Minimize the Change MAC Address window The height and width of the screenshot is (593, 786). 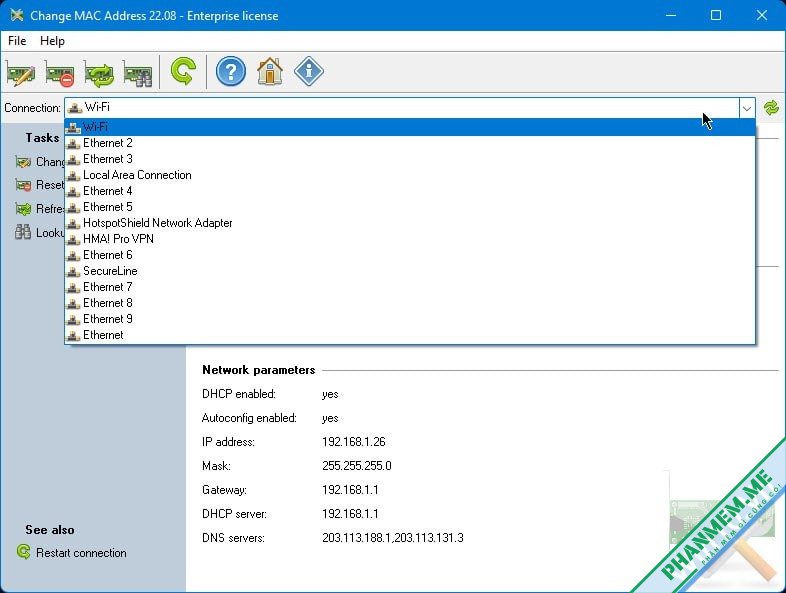671,16
